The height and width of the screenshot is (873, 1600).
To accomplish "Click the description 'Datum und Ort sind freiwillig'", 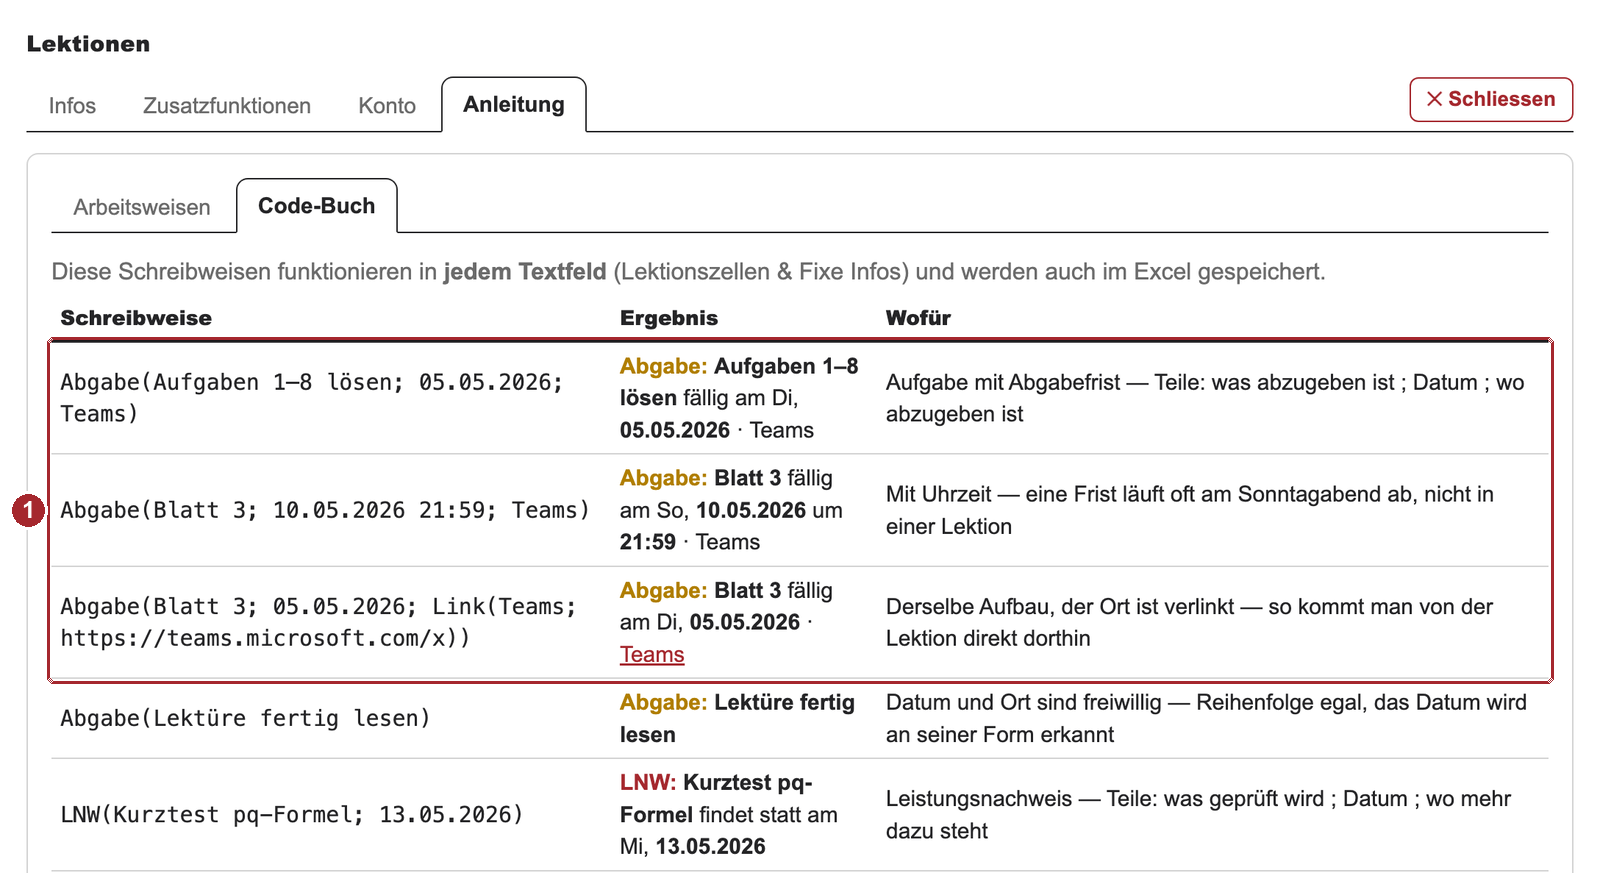I will tap(1206, 718).
